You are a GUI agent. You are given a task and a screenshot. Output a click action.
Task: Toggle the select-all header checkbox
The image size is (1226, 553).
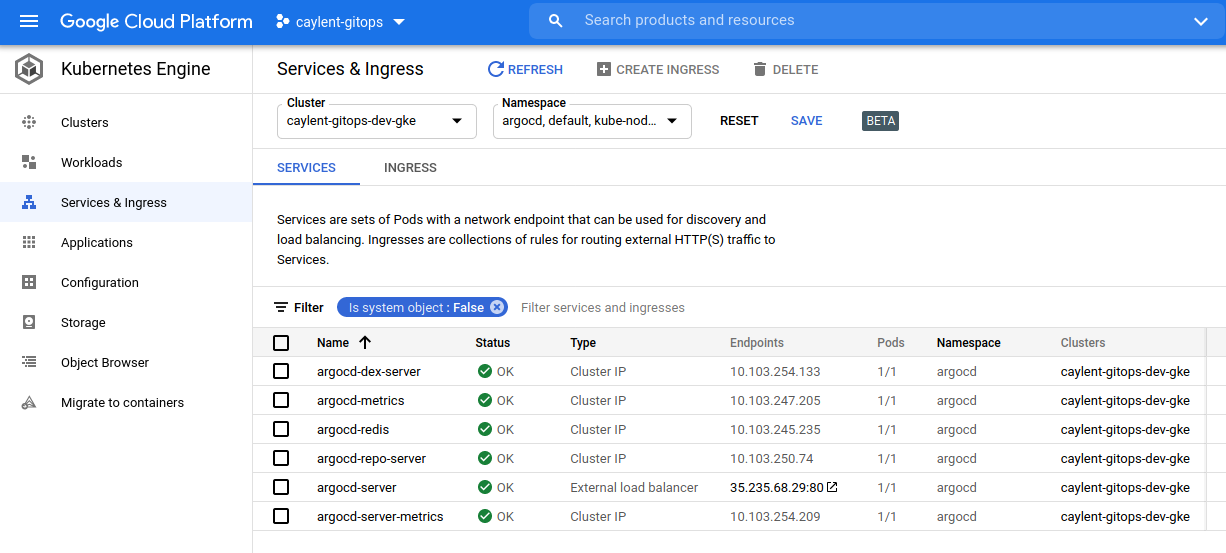pyautogui.click(x=281, y=342)
